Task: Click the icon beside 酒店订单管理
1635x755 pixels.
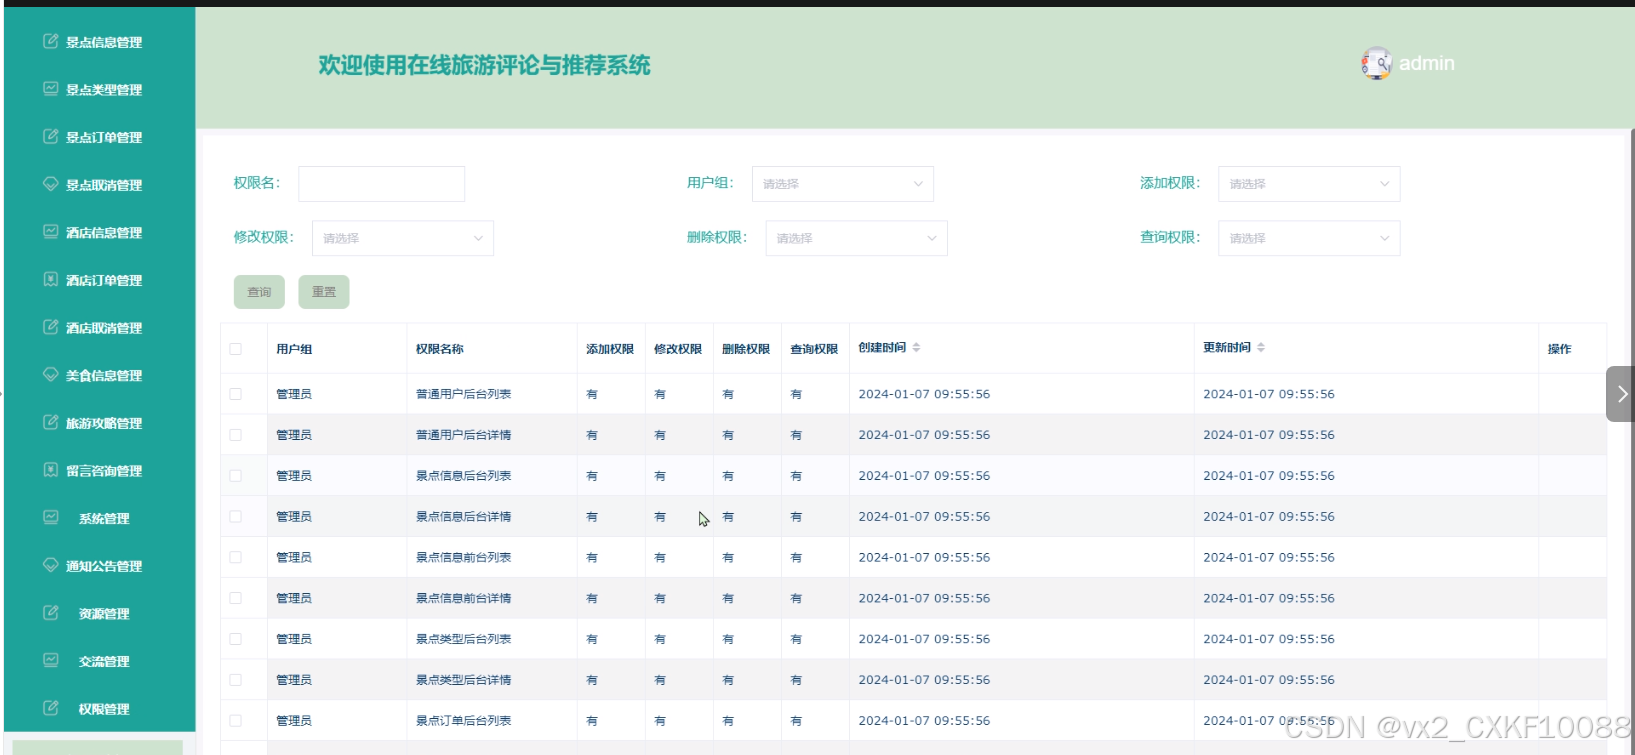Action: (51, 279)
